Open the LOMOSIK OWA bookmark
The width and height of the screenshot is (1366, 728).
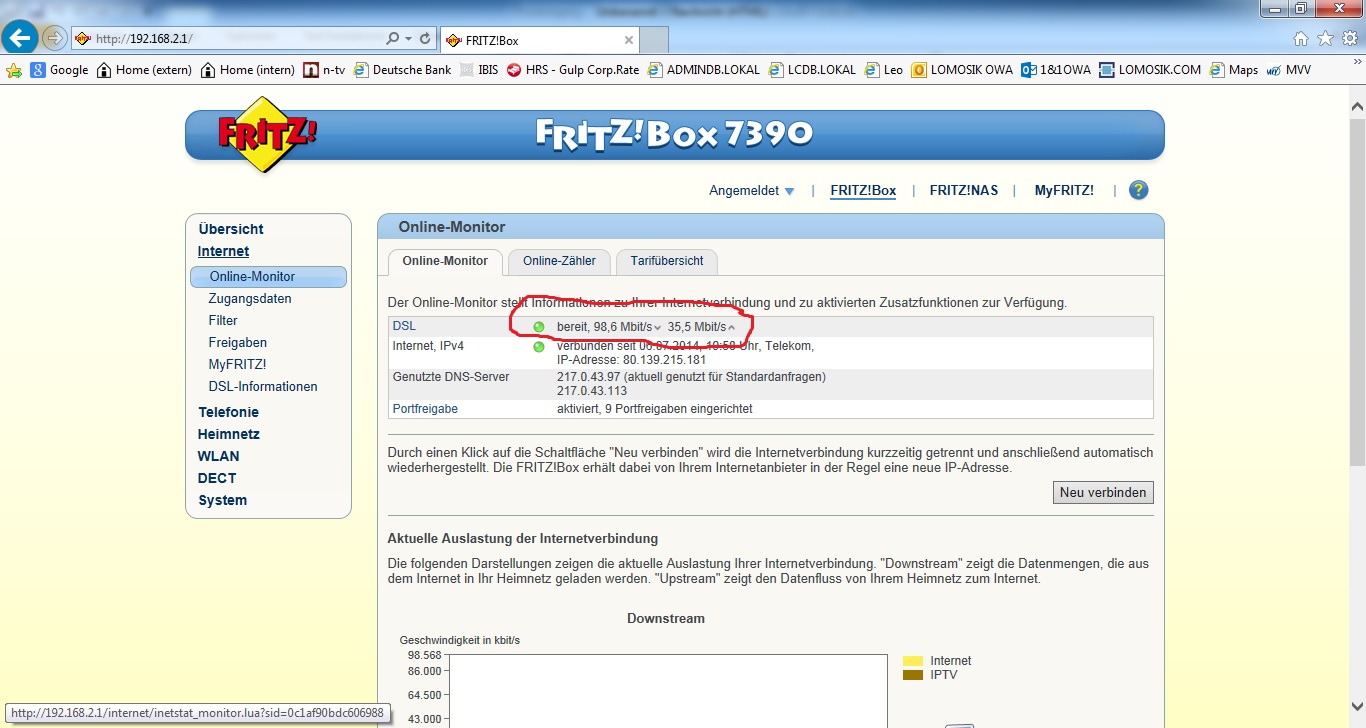coord(962,70)
